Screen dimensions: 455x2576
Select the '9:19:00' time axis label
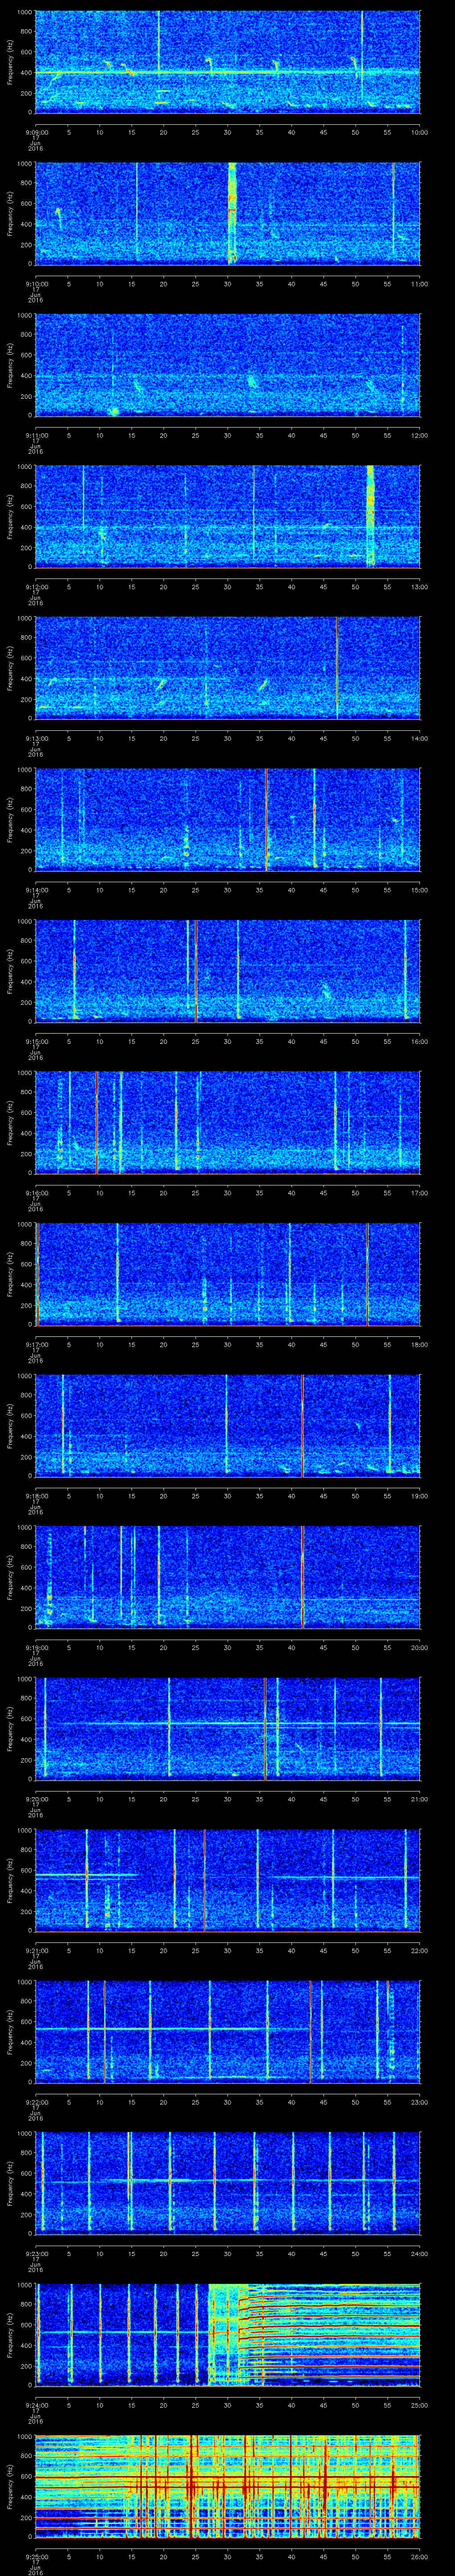point(36,1647)
